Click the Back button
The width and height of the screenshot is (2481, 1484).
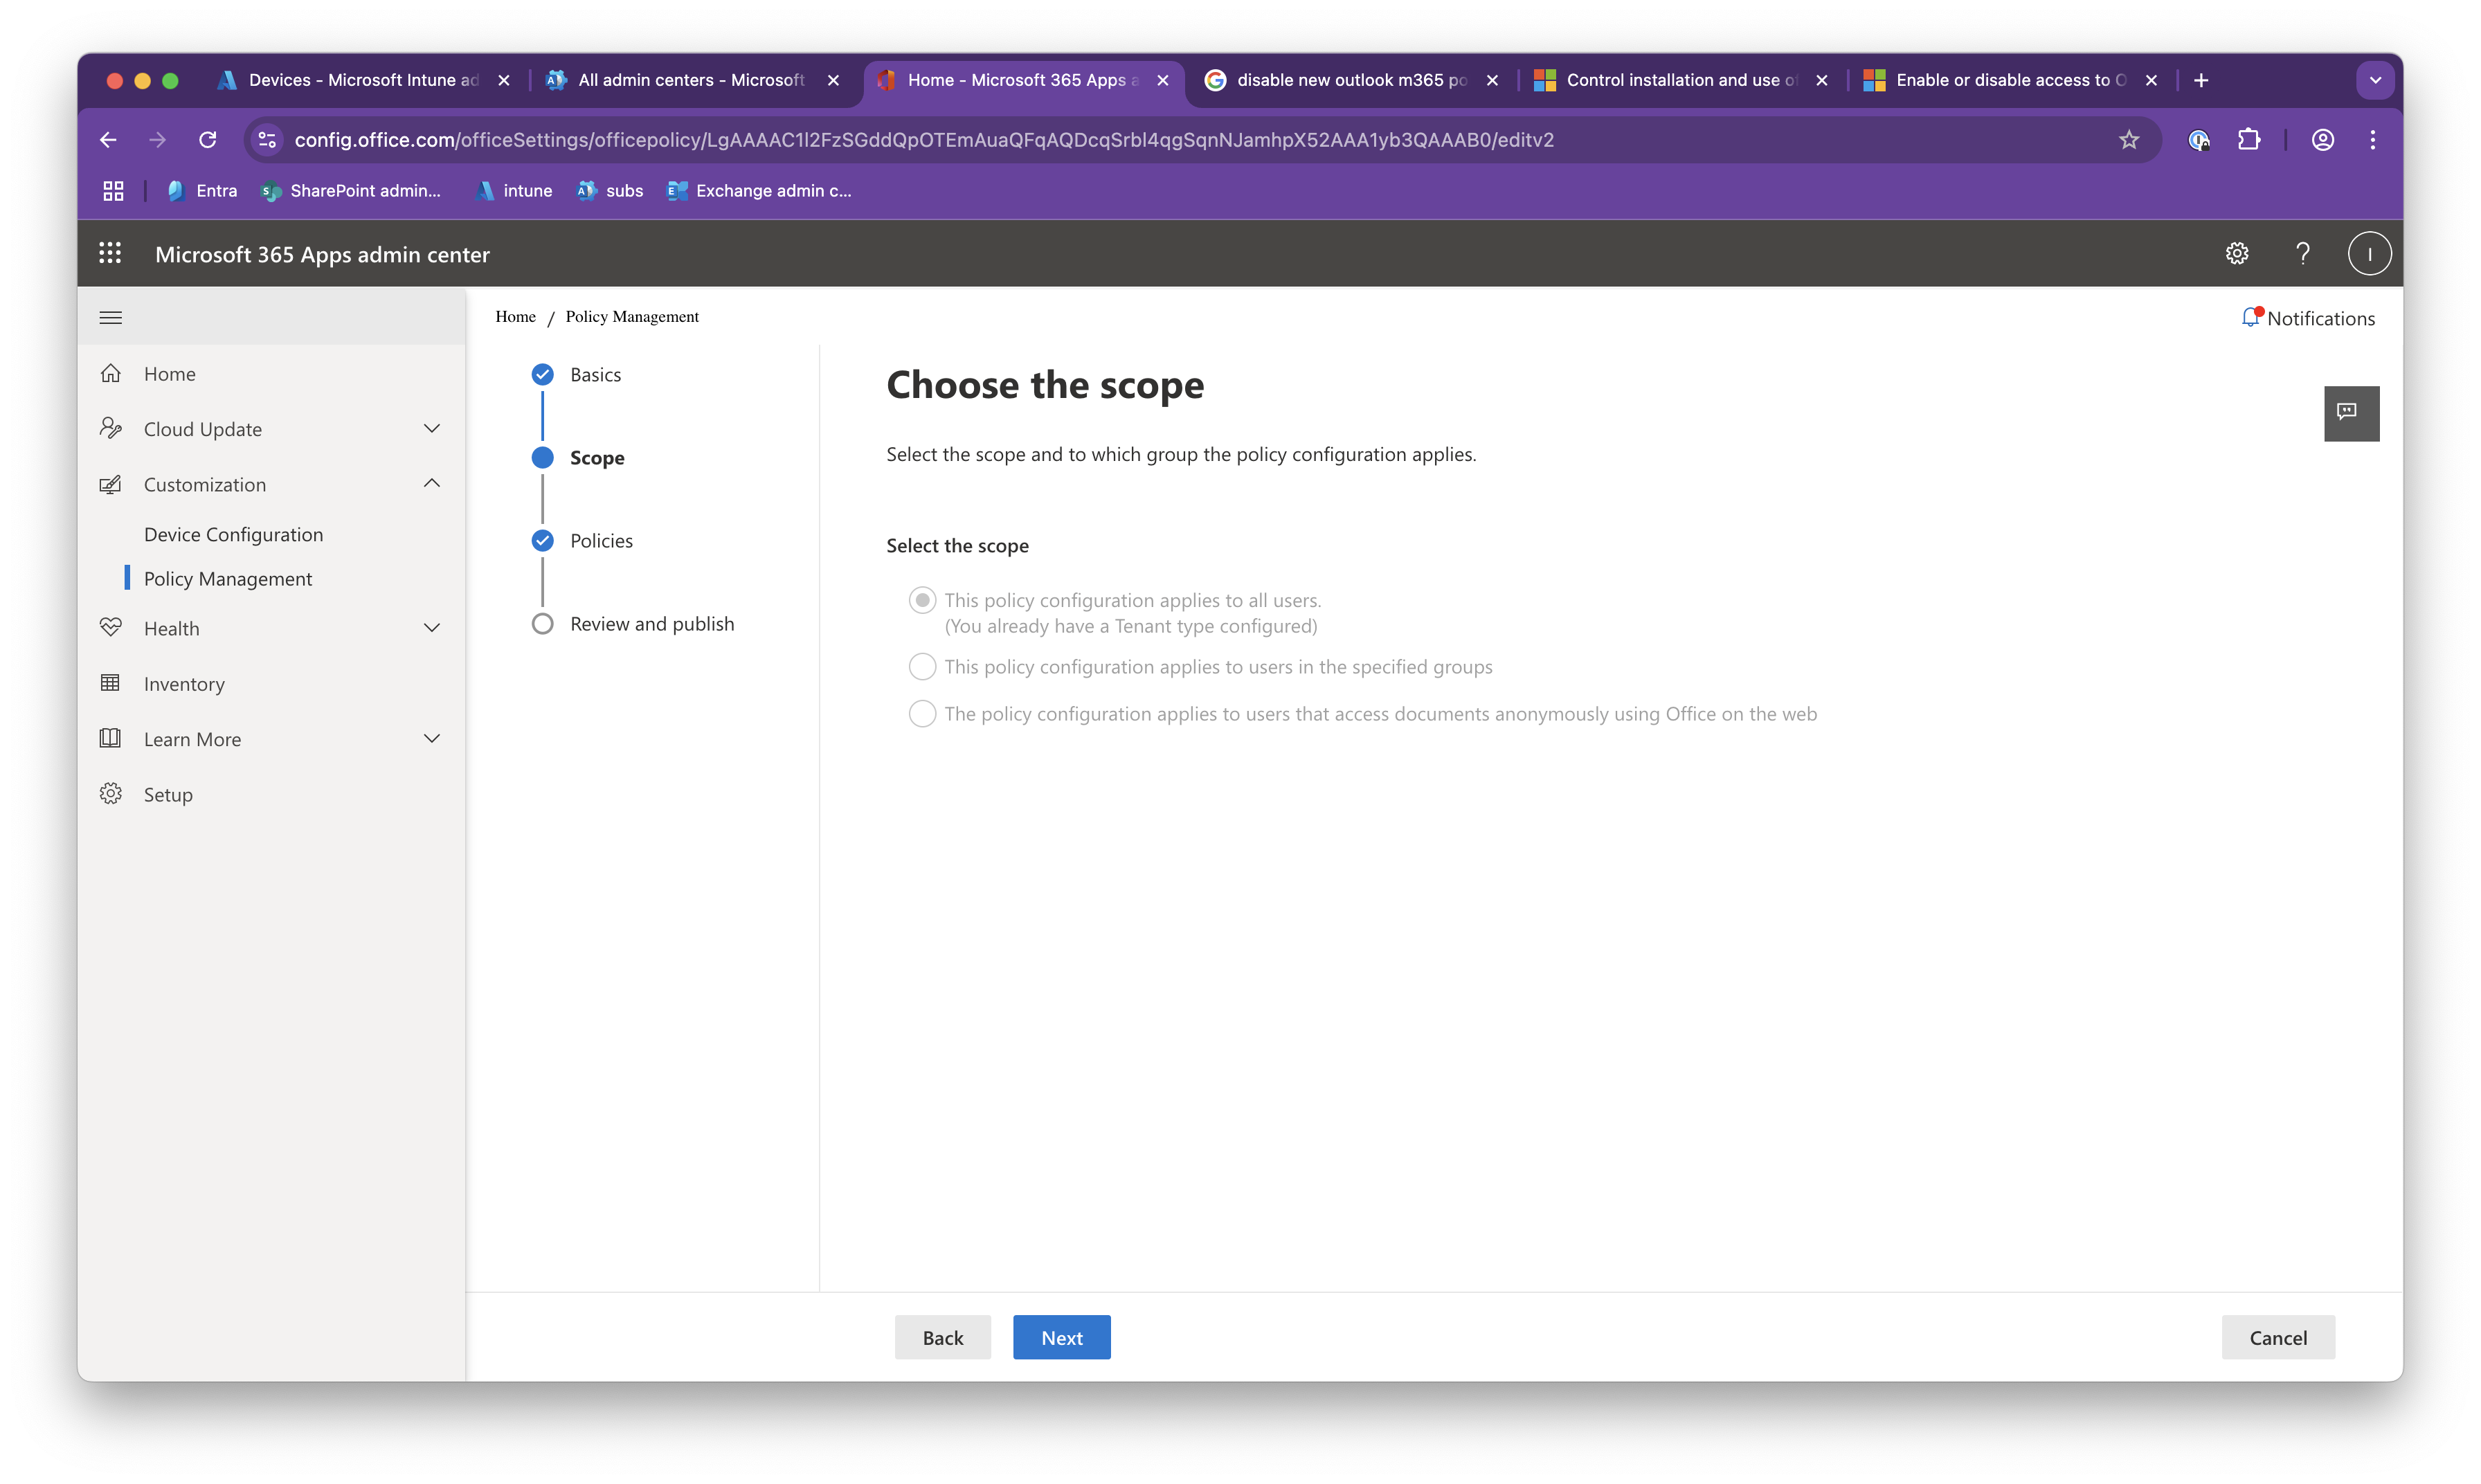pyautogui.click(x=942, y=1337)
